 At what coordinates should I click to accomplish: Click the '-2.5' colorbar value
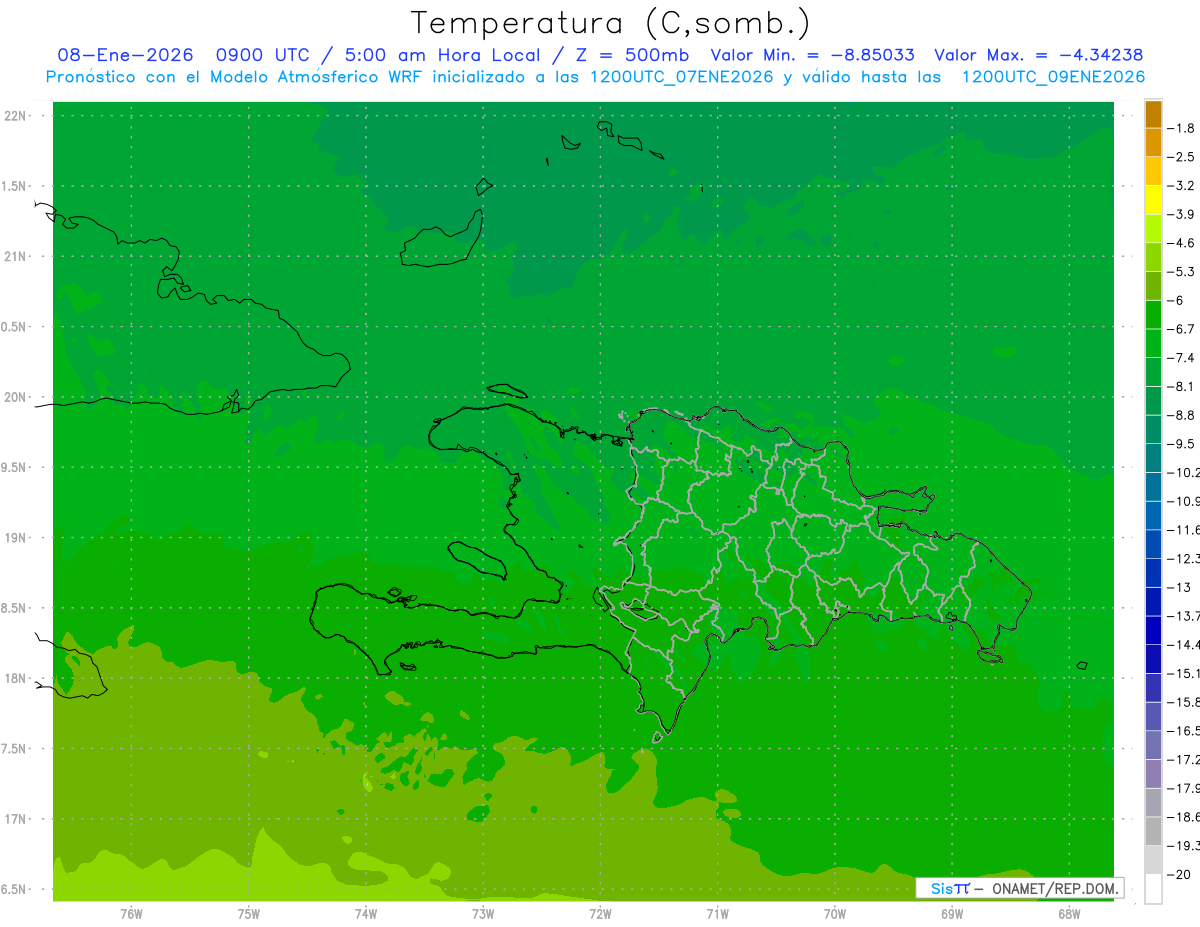[x=1181, y=157]
